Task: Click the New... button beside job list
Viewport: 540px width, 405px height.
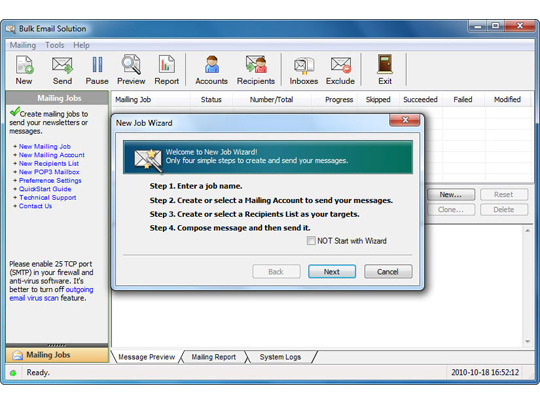Action: click(x=451, y=195)
